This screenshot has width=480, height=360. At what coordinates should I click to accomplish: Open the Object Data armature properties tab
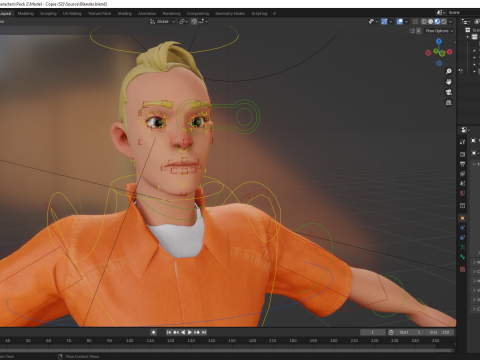point(462,247)
